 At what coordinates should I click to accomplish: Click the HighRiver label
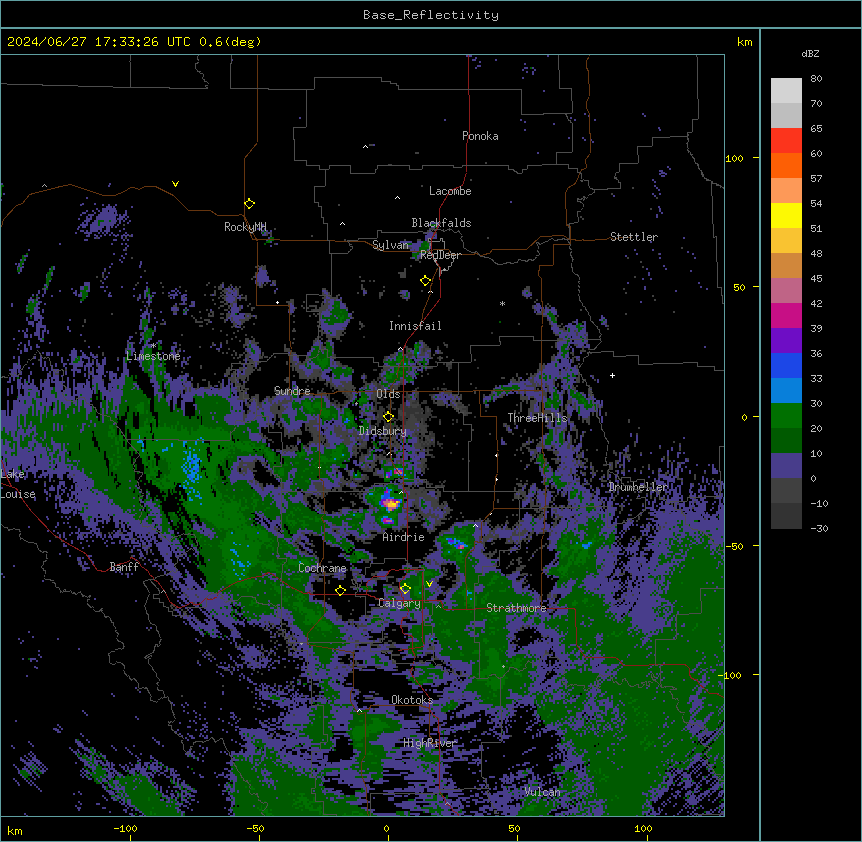click(x=430, y=743)
